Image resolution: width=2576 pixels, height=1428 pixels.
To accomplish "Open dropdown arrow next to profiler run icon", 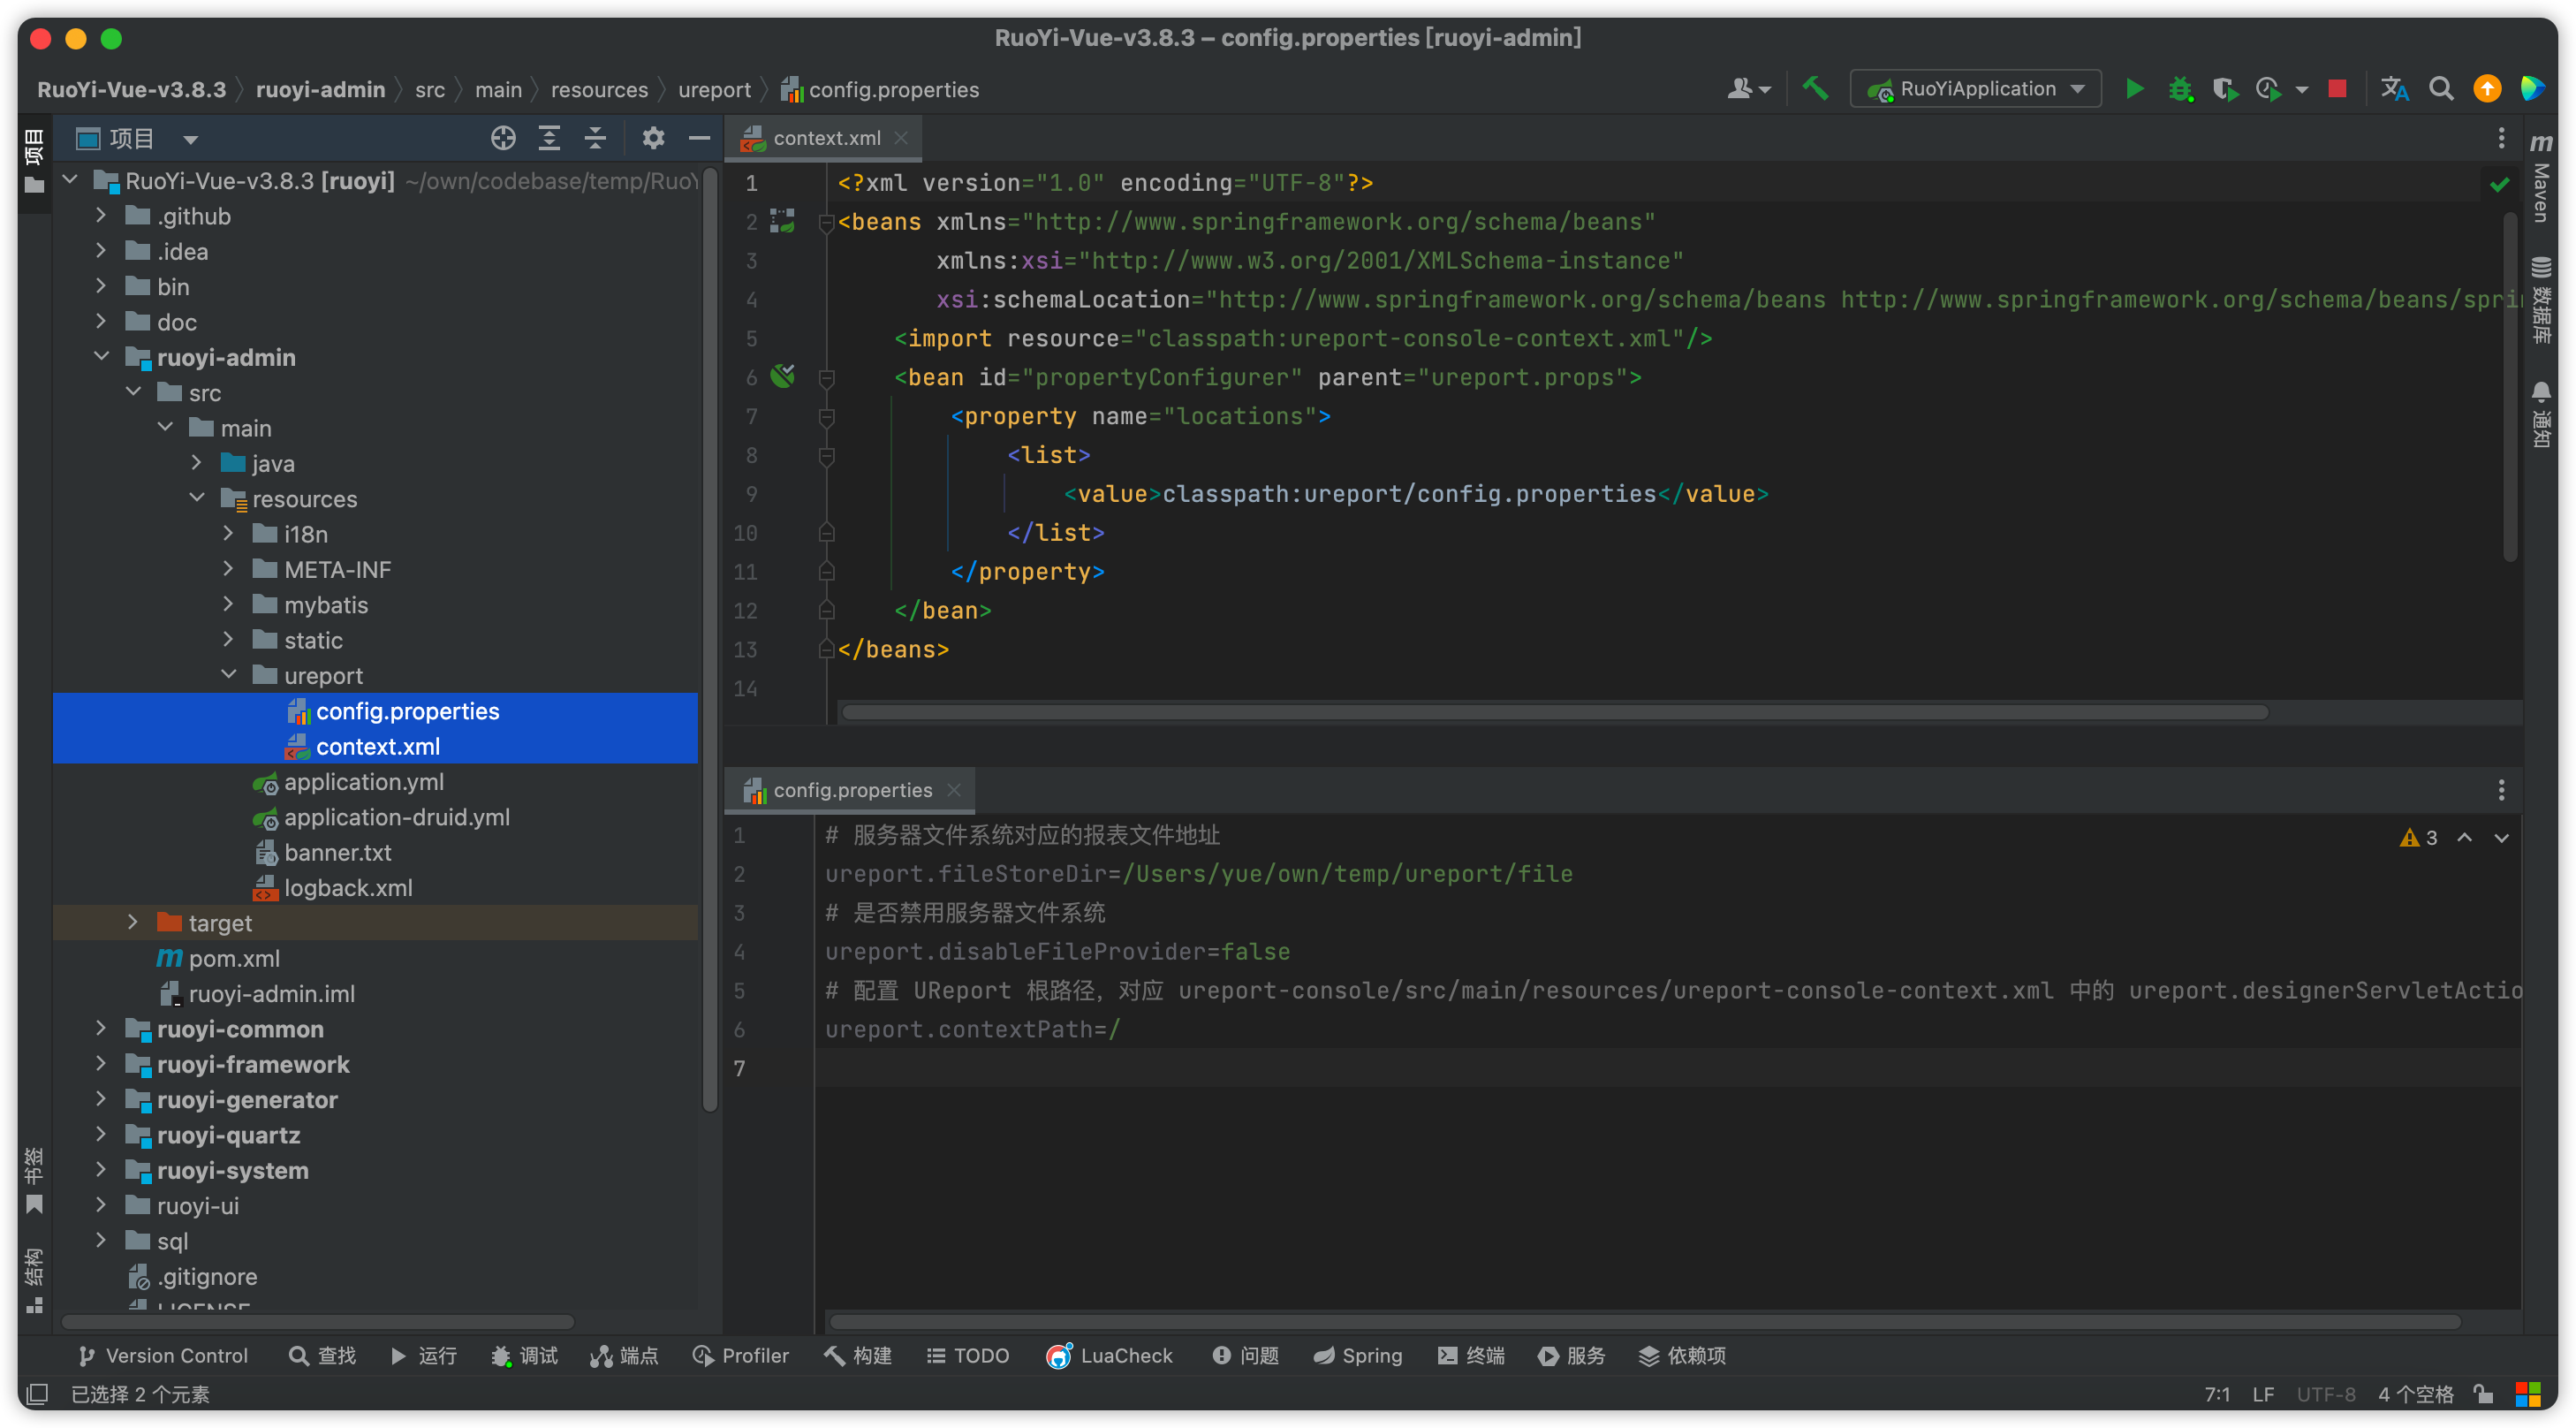I will (2301, 90).
